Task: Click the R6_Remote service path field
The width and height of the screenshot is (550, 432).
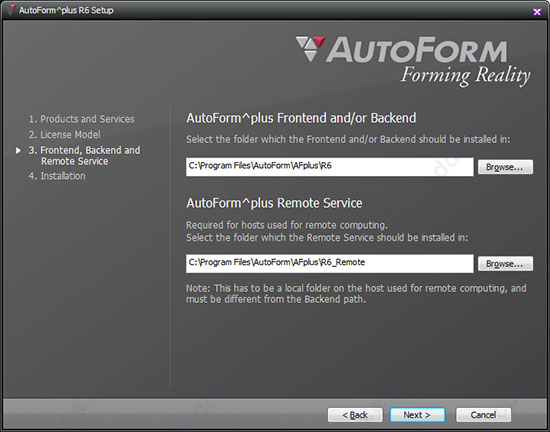Action: (x=330, y=263)
